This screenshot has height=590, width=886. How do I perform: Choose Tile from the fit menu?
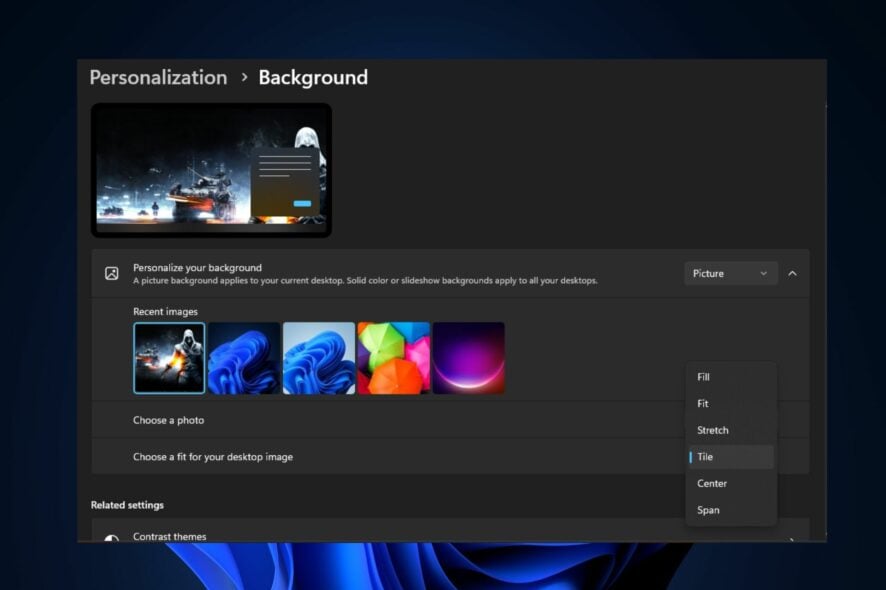[731, 457]
